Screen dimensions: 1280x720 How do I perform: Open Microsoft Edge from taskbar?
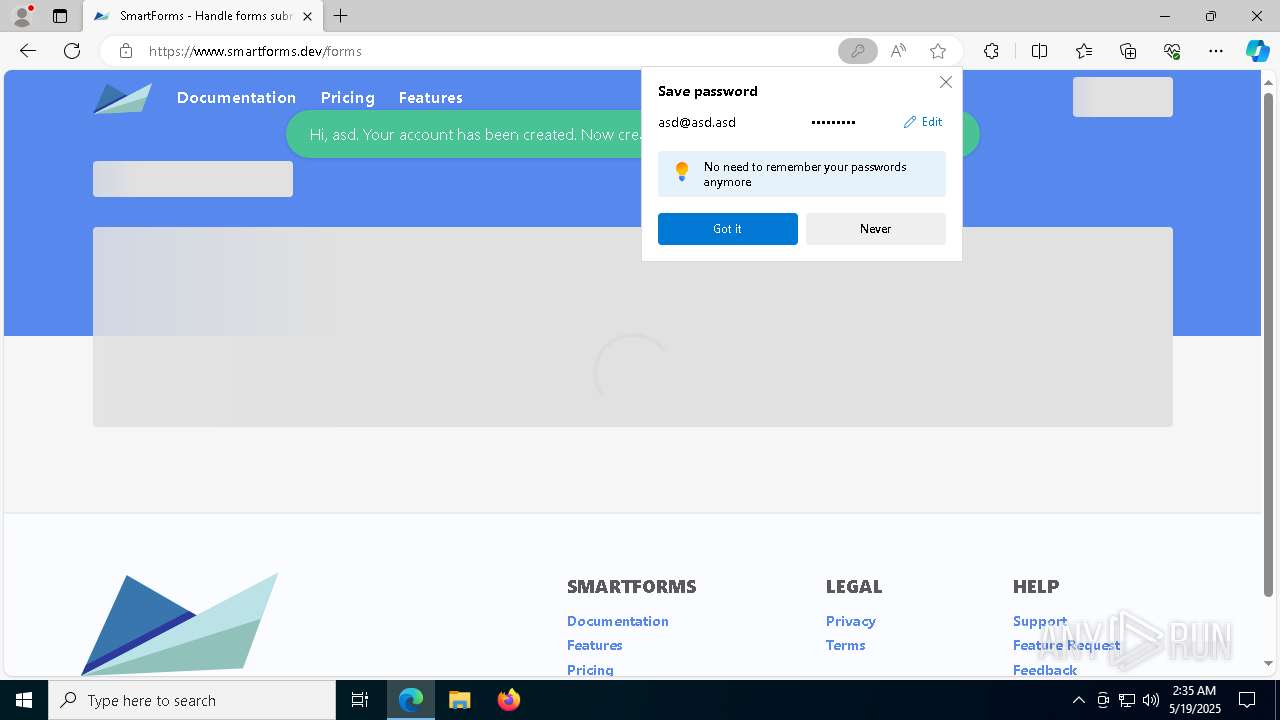coord(411,700)
